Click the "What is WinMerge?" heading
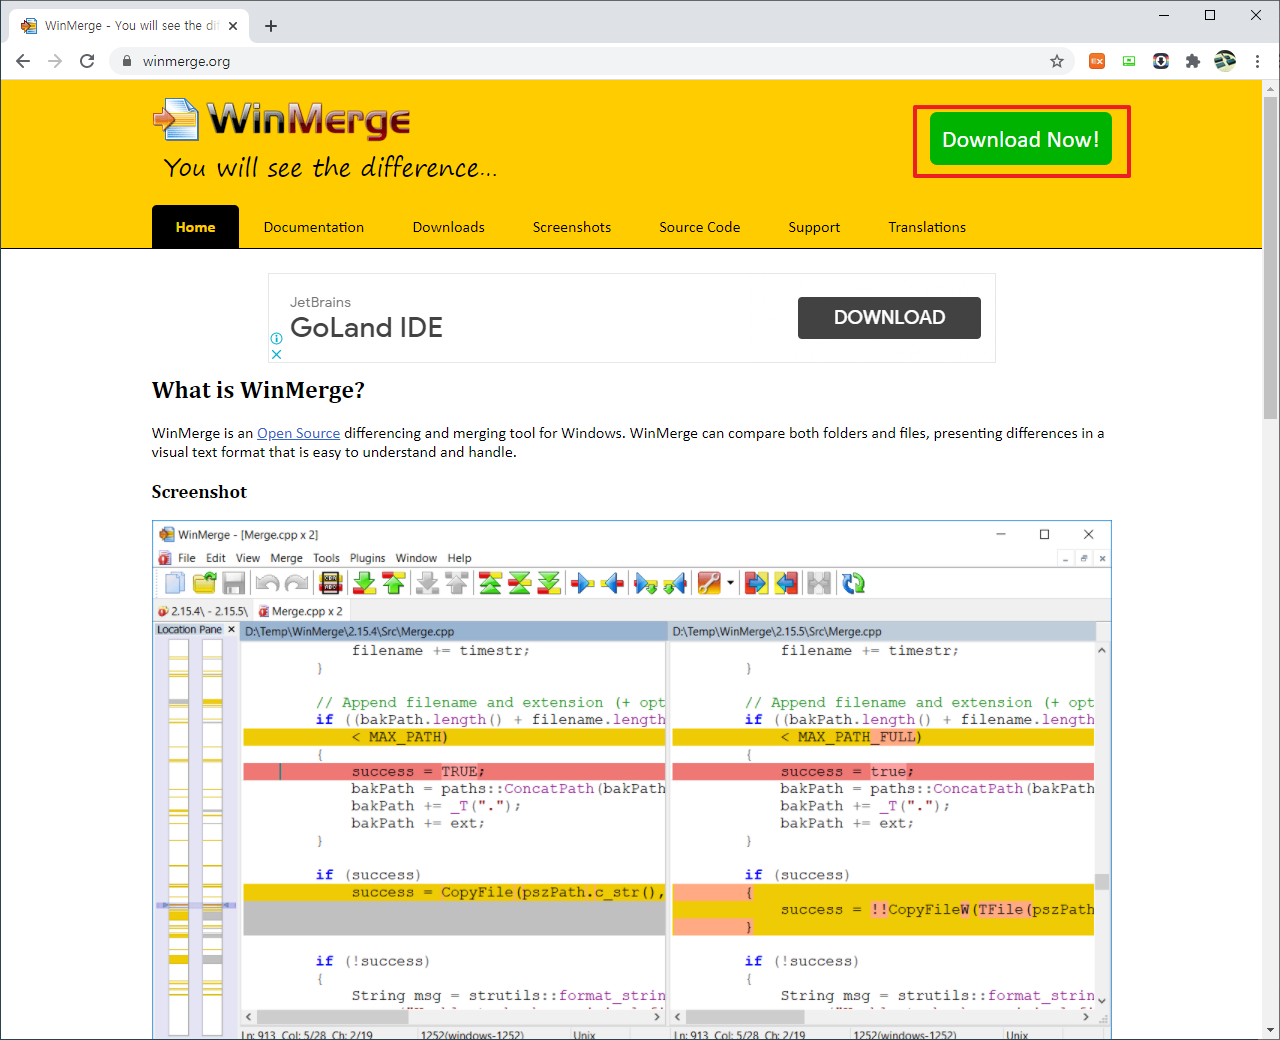Screen dimensions: 1280x1040 258,390
